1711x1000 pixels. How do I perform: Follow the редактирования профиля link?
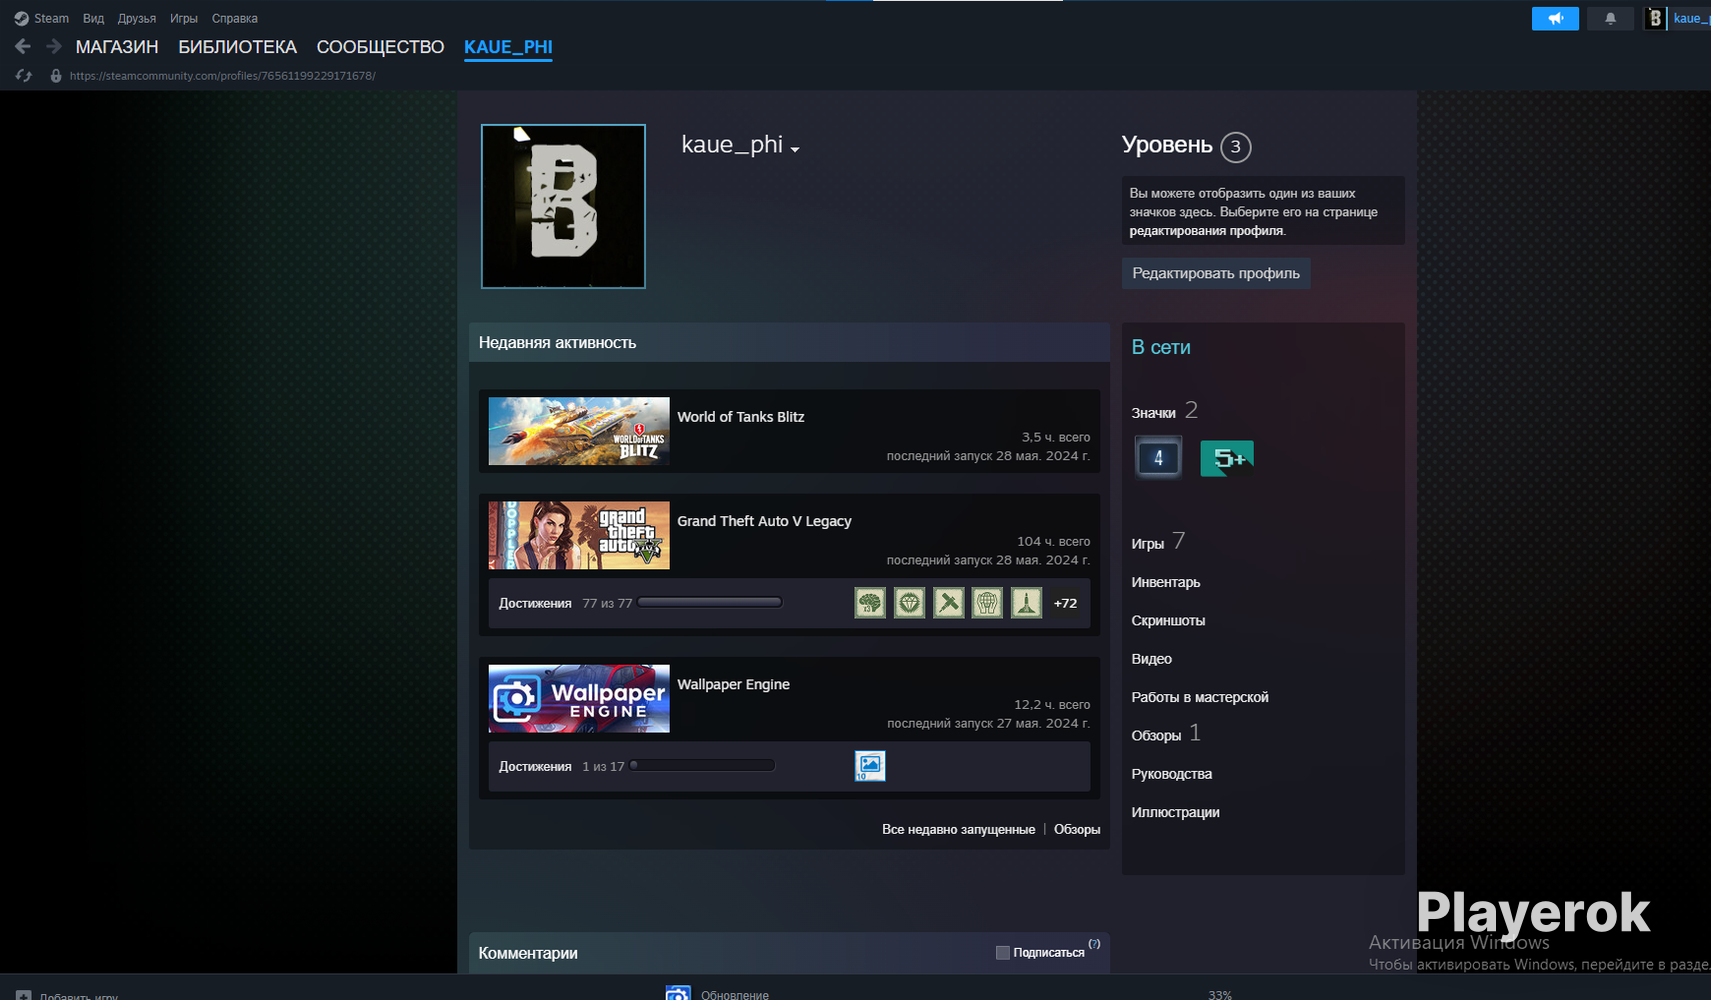[x=1207, y=231]
